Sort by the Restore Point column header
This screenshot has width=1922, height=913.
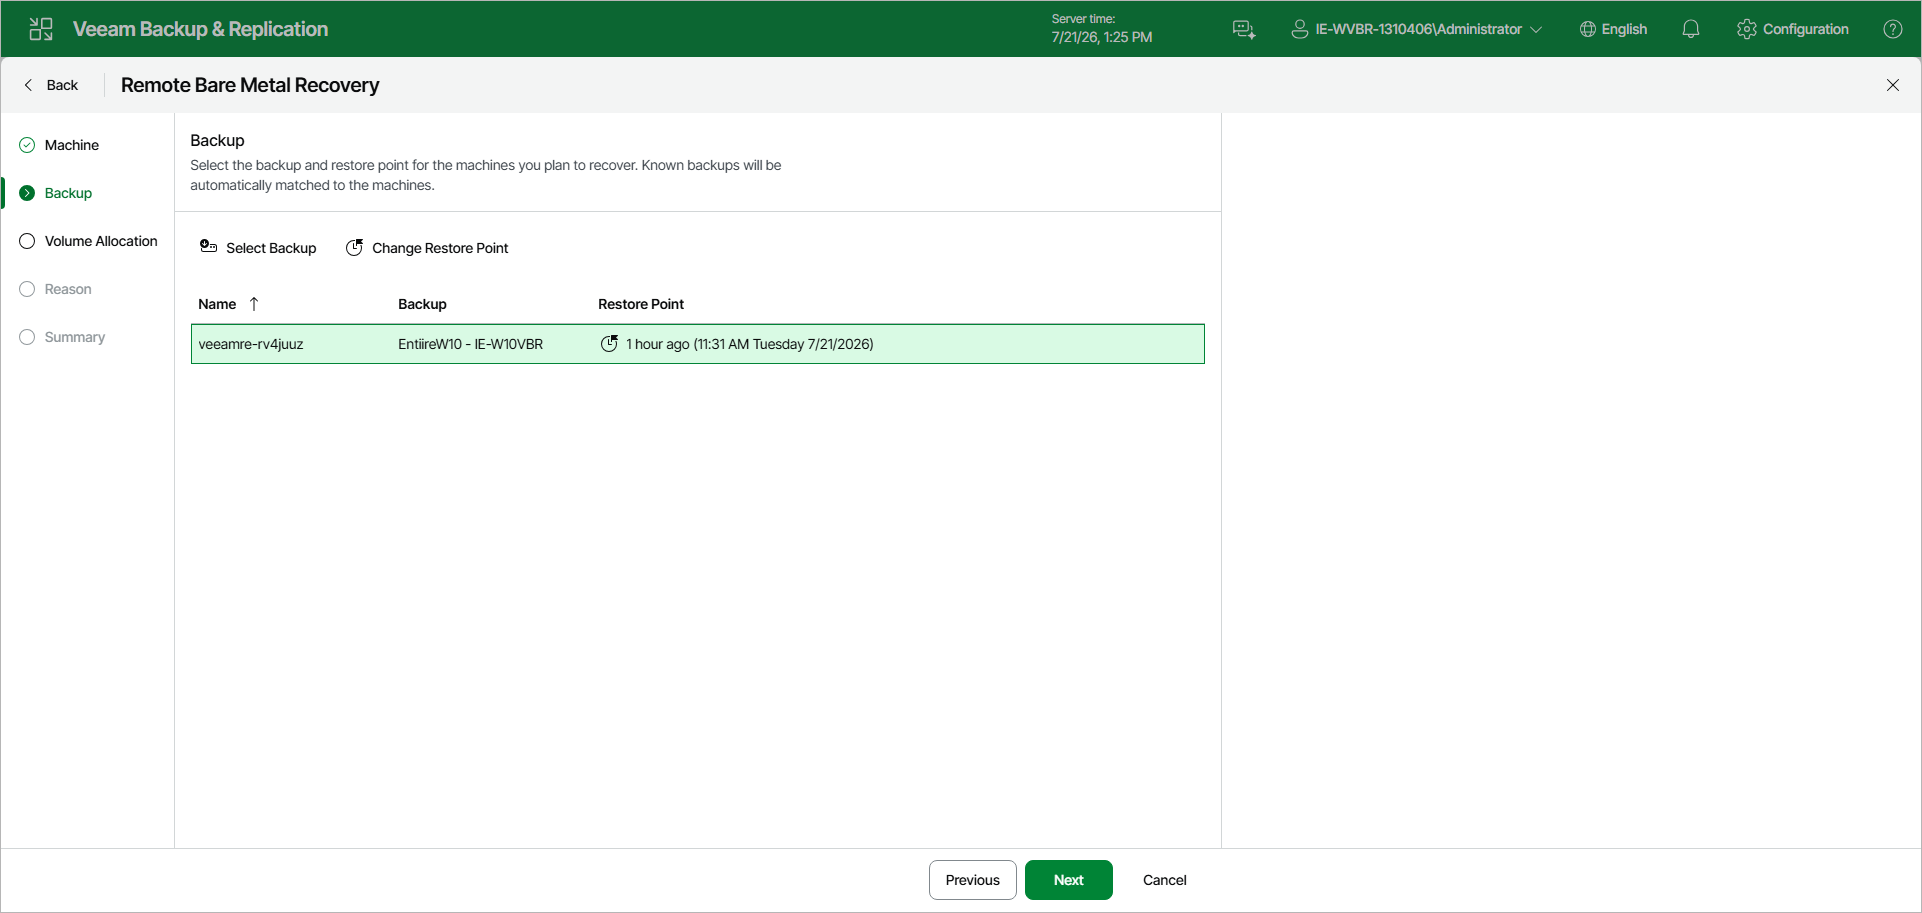pos(641,304)
